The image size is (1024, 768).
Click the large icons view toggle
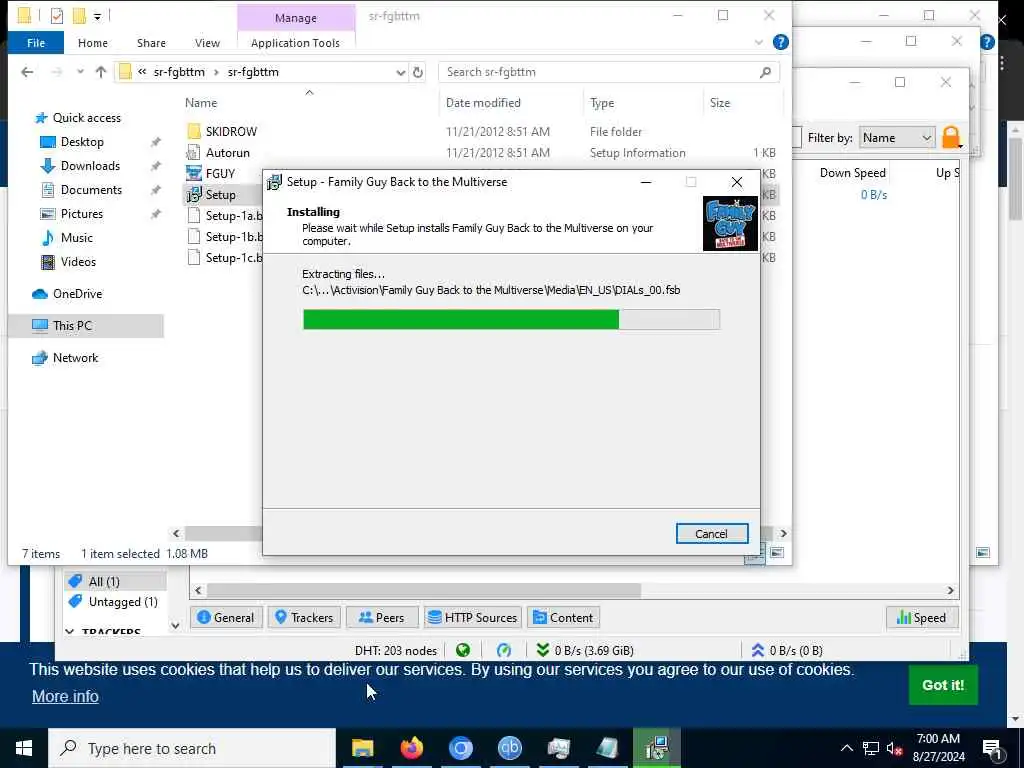point(776,552)
